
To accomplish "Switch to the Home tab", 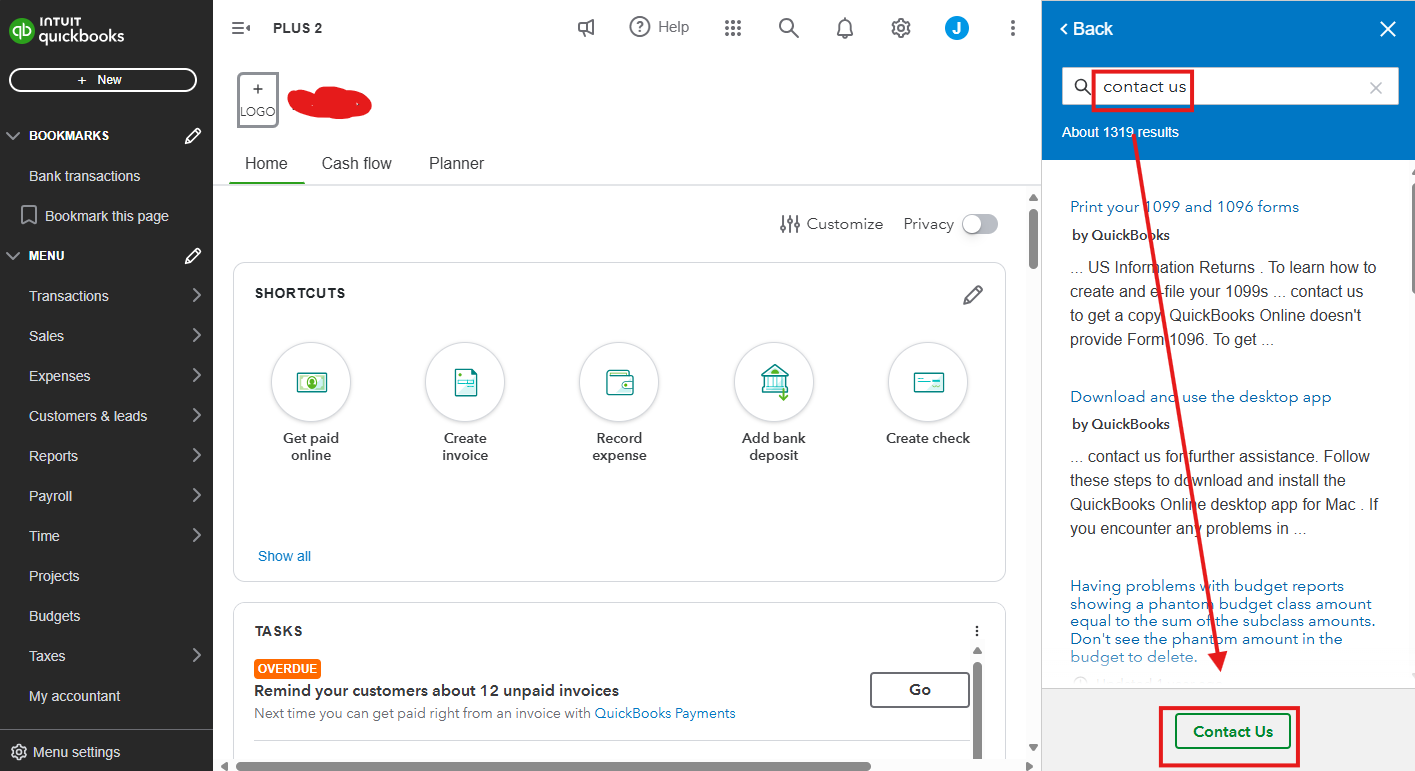I will [x=266, y=164].
